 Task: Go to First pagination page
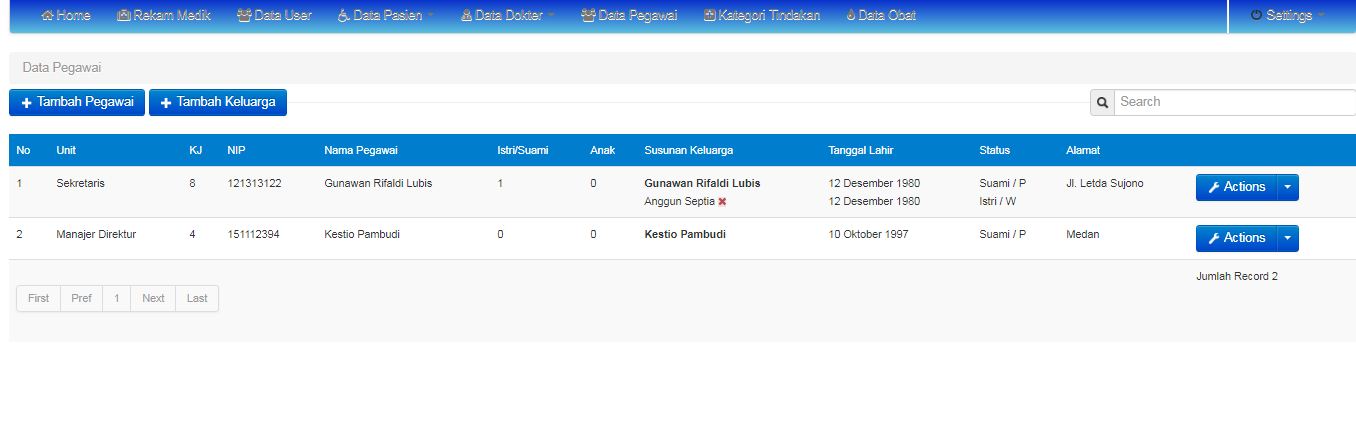(38, 298)
